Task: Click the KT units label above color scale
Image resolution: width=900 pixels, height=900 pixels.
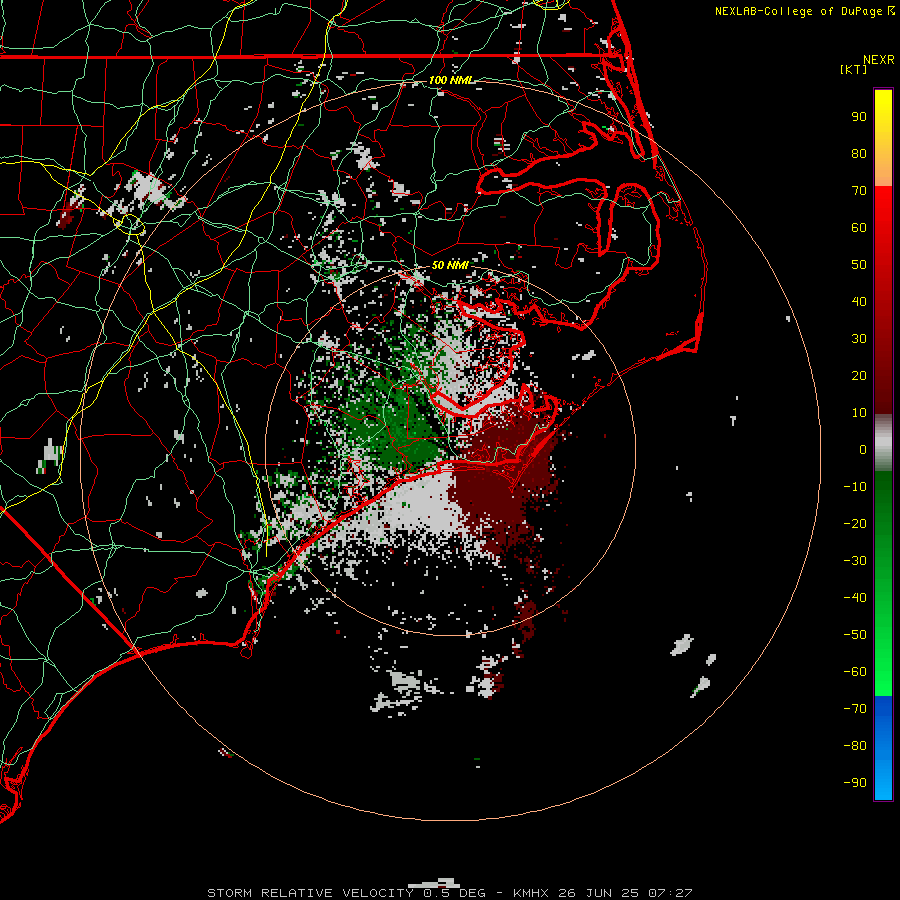Action: [854, 69]
